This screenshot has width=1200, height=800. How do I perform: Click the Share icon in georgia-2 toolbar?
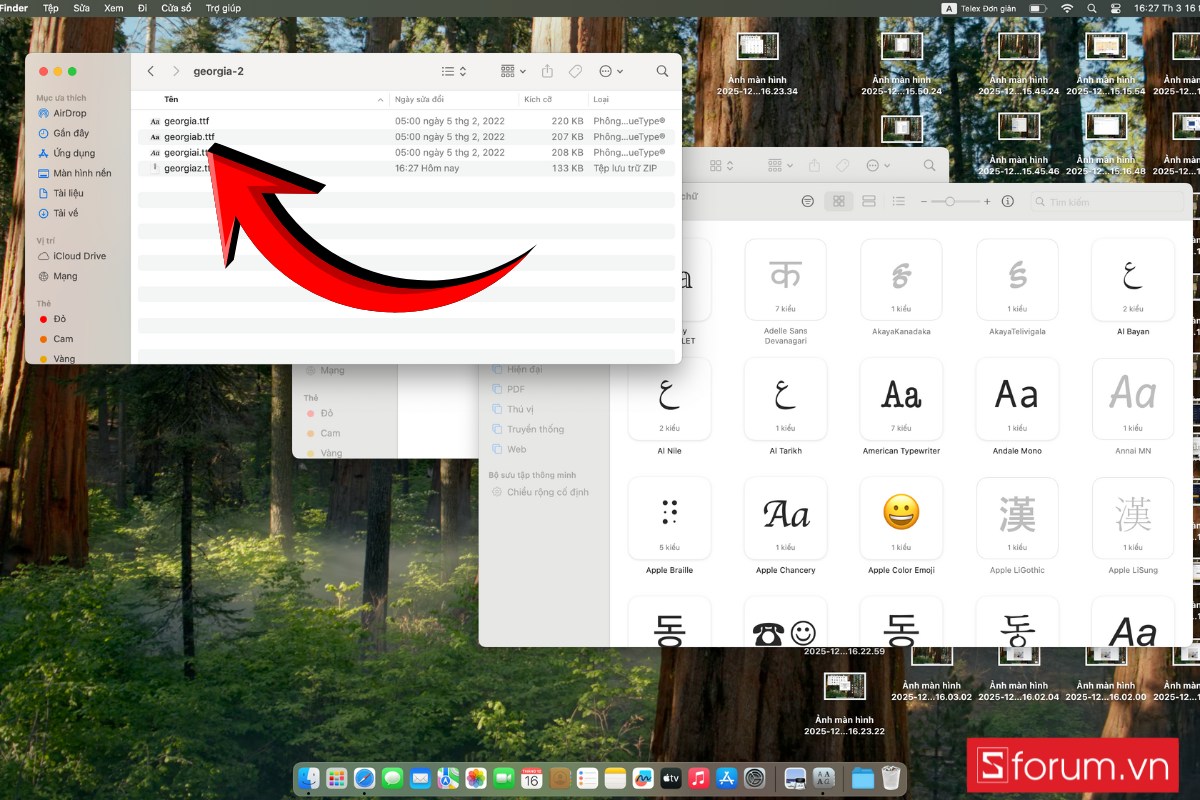[547, 71]
